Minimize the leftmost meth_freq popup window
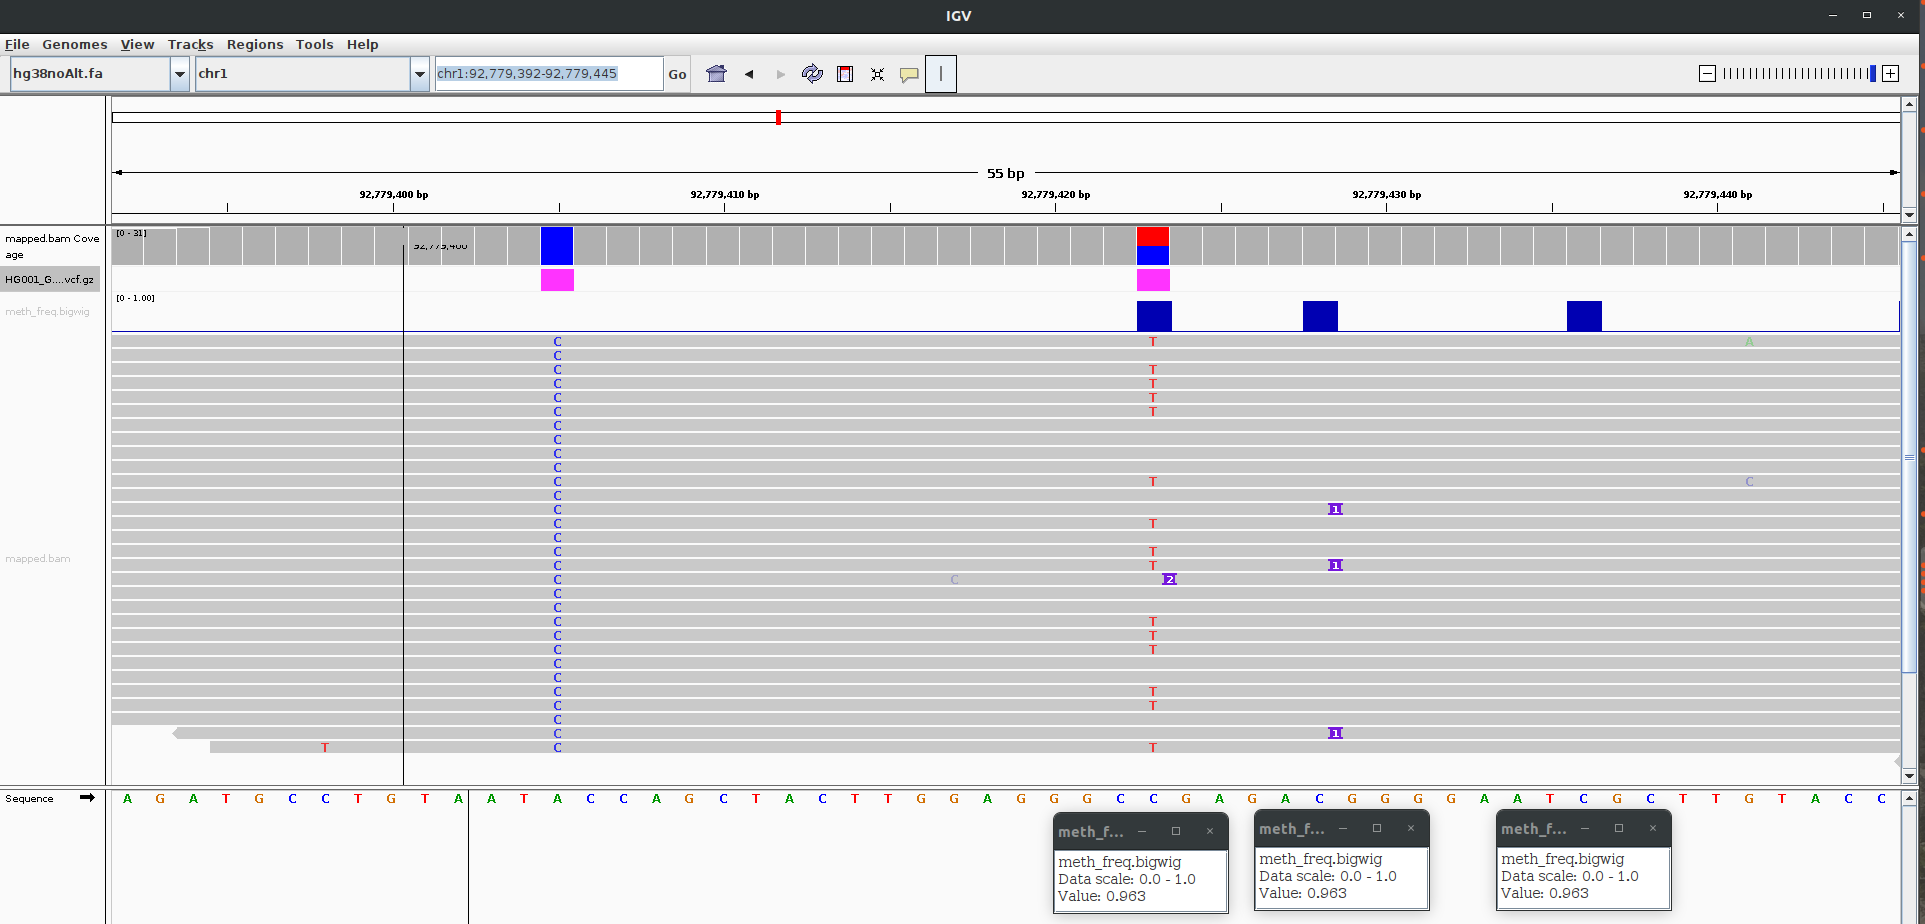The height and width of the screenshot is (924, 1925). (x=1142, y=831)
